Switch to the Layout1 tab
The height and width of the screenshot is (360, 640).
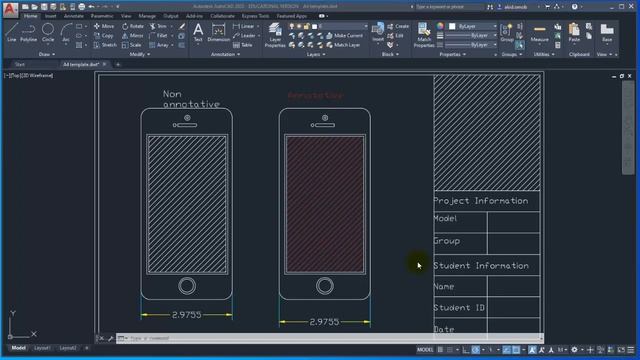(x=42, y=348)
